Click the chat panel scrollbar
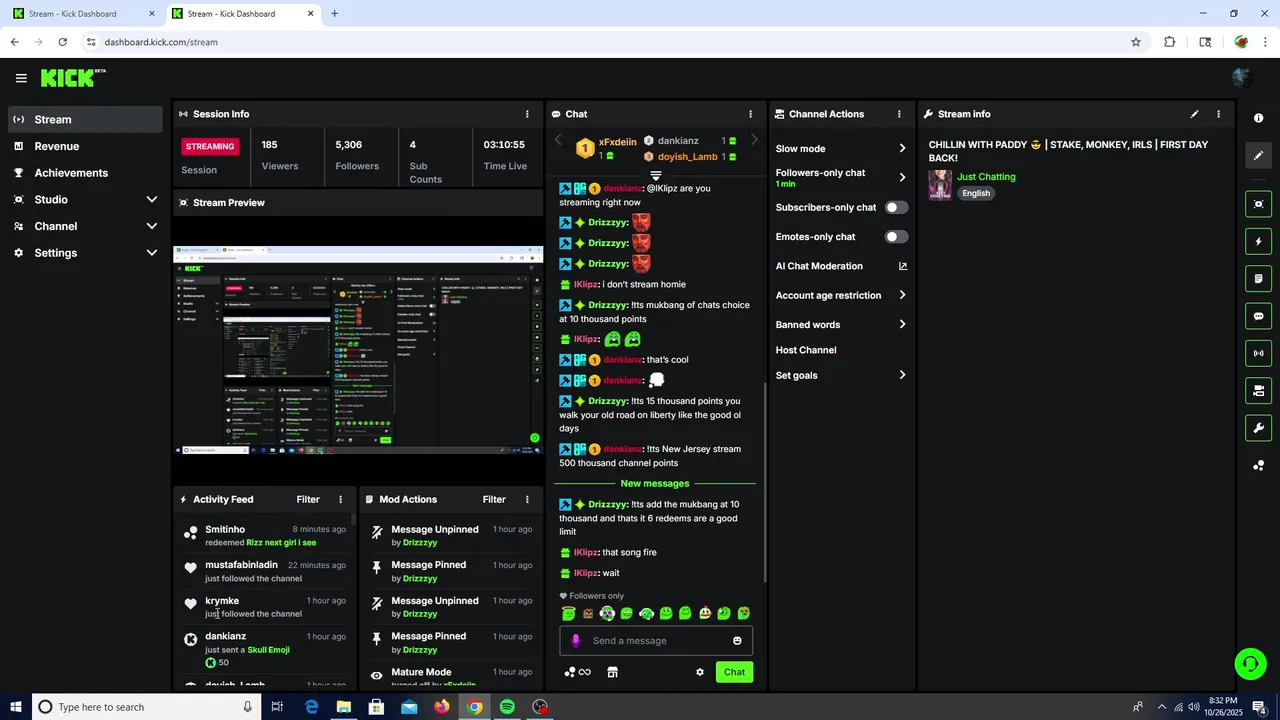 pyautogui.click(x=765, y=482)
